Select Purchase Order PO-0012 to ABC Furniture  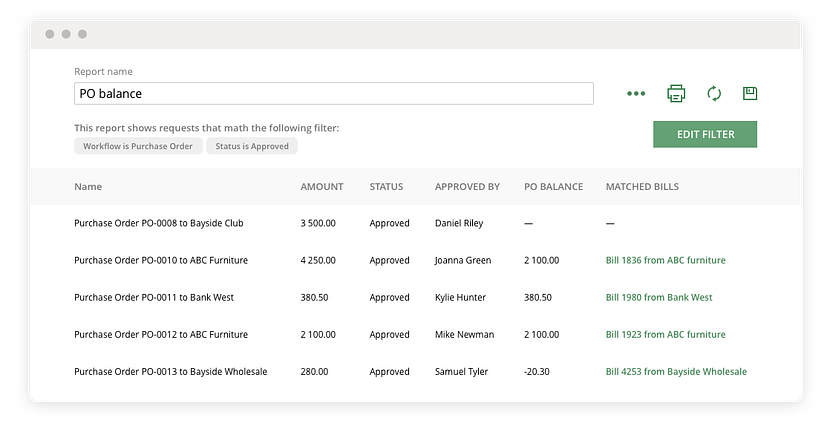(161, 335)
